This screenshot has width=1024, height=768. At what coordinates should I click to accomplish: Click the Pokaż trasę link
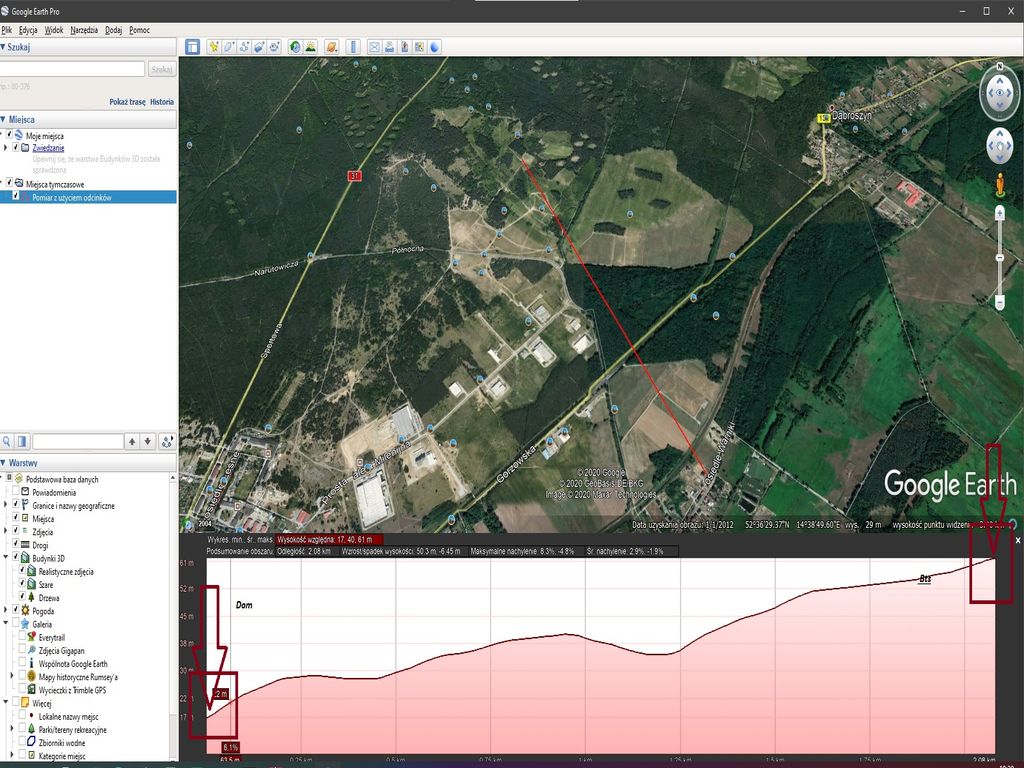point(127,102)
